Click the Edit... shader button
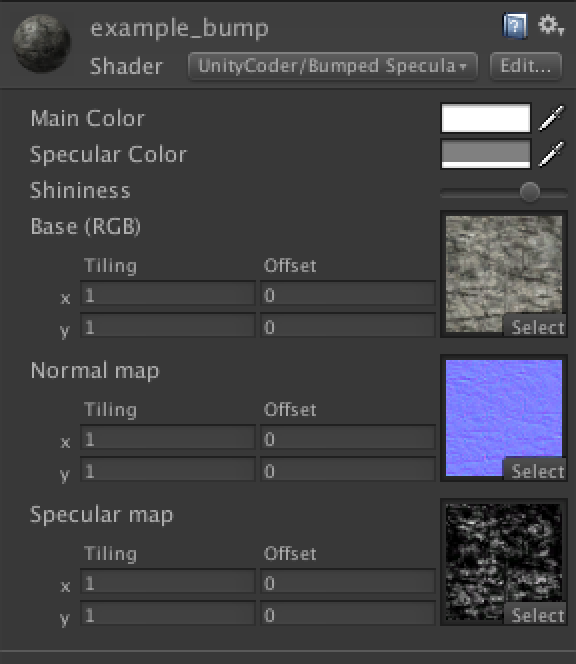 [526, 66]
